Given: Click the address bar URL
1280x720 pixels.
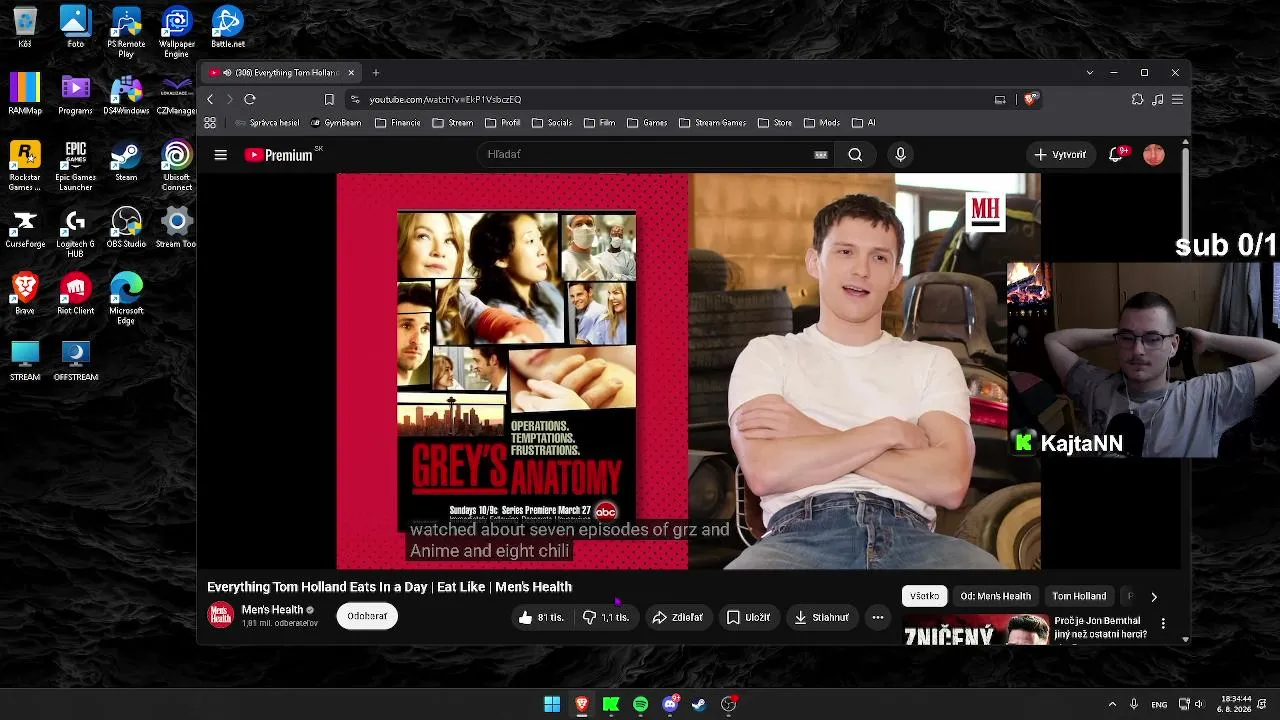Looking at the screenshot, I should point(445,100).
